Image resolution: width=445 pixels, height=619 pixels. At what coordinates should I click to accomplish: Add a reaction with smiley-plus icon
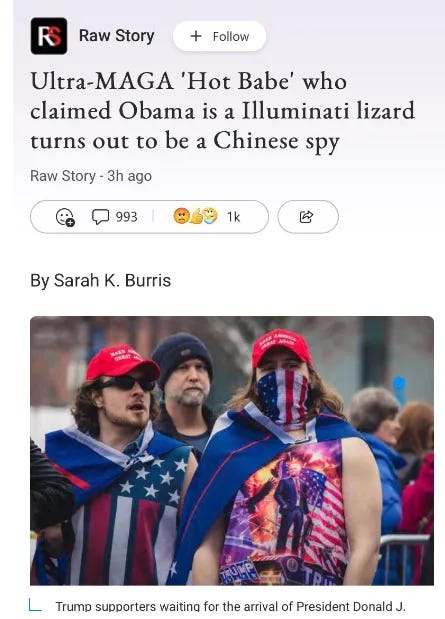point(65,217)
